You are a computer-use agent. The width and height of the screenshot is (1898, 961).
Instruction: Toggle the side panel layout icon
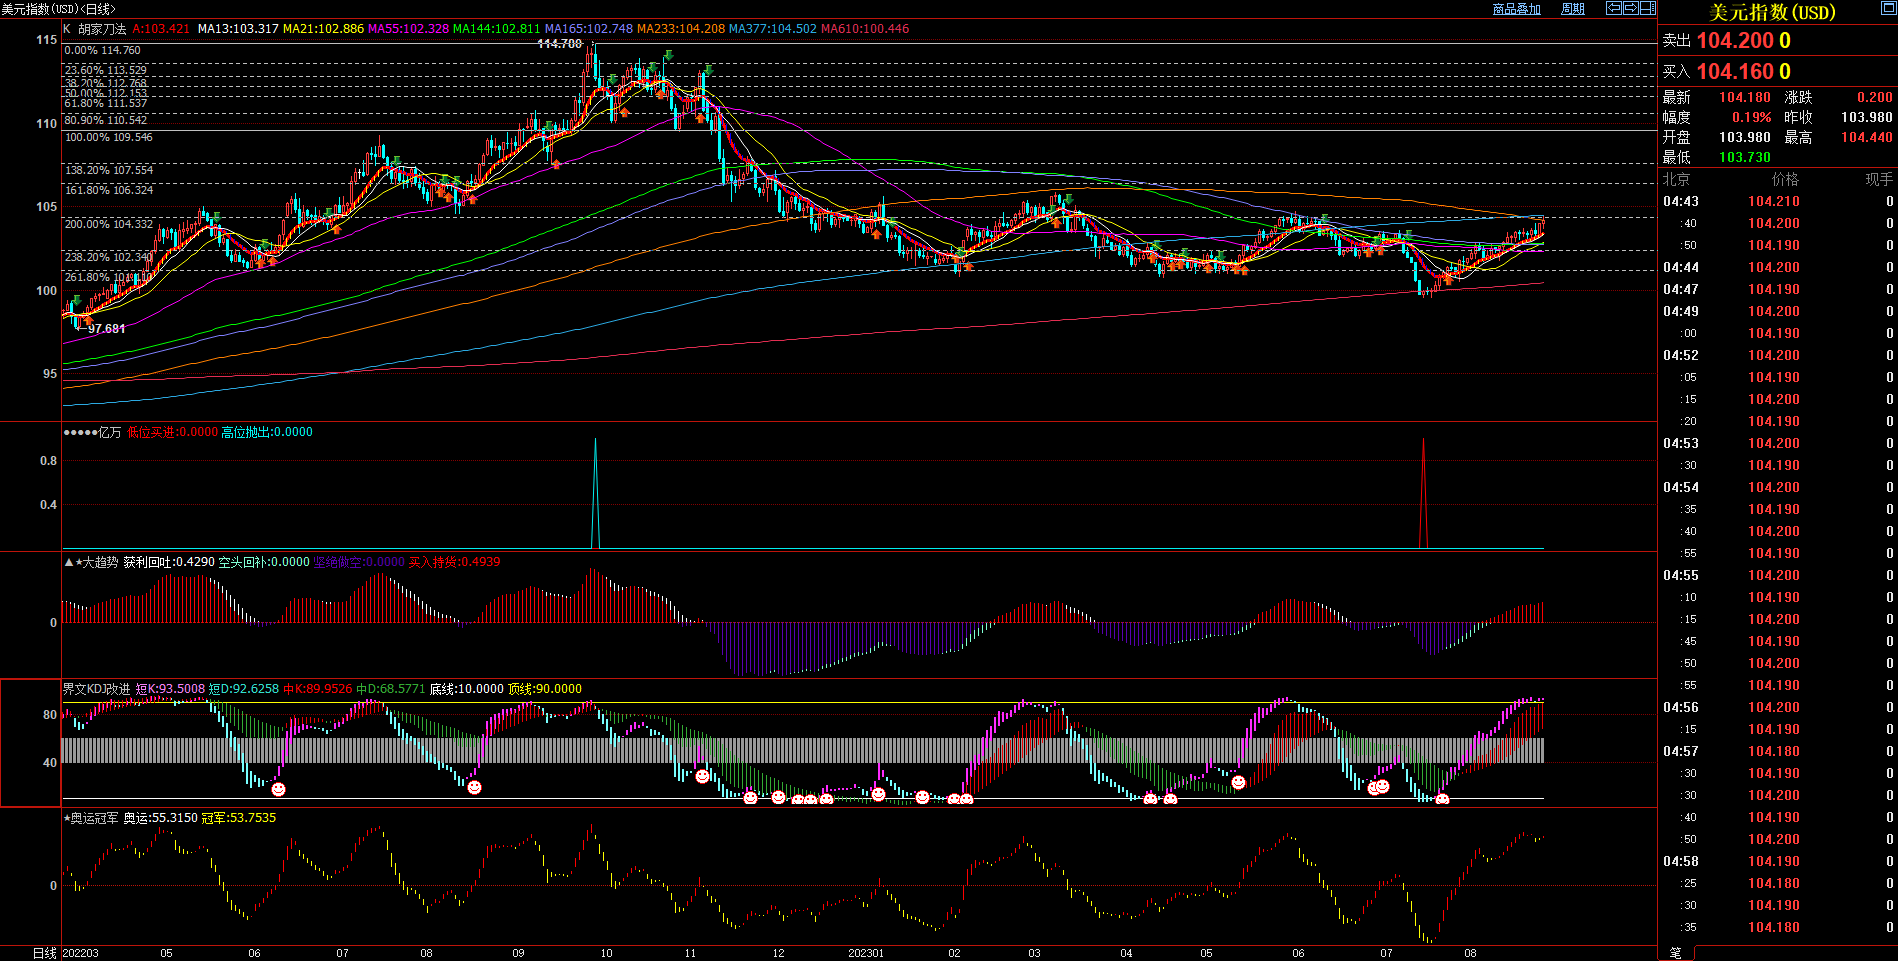(x=1648, y=8)
